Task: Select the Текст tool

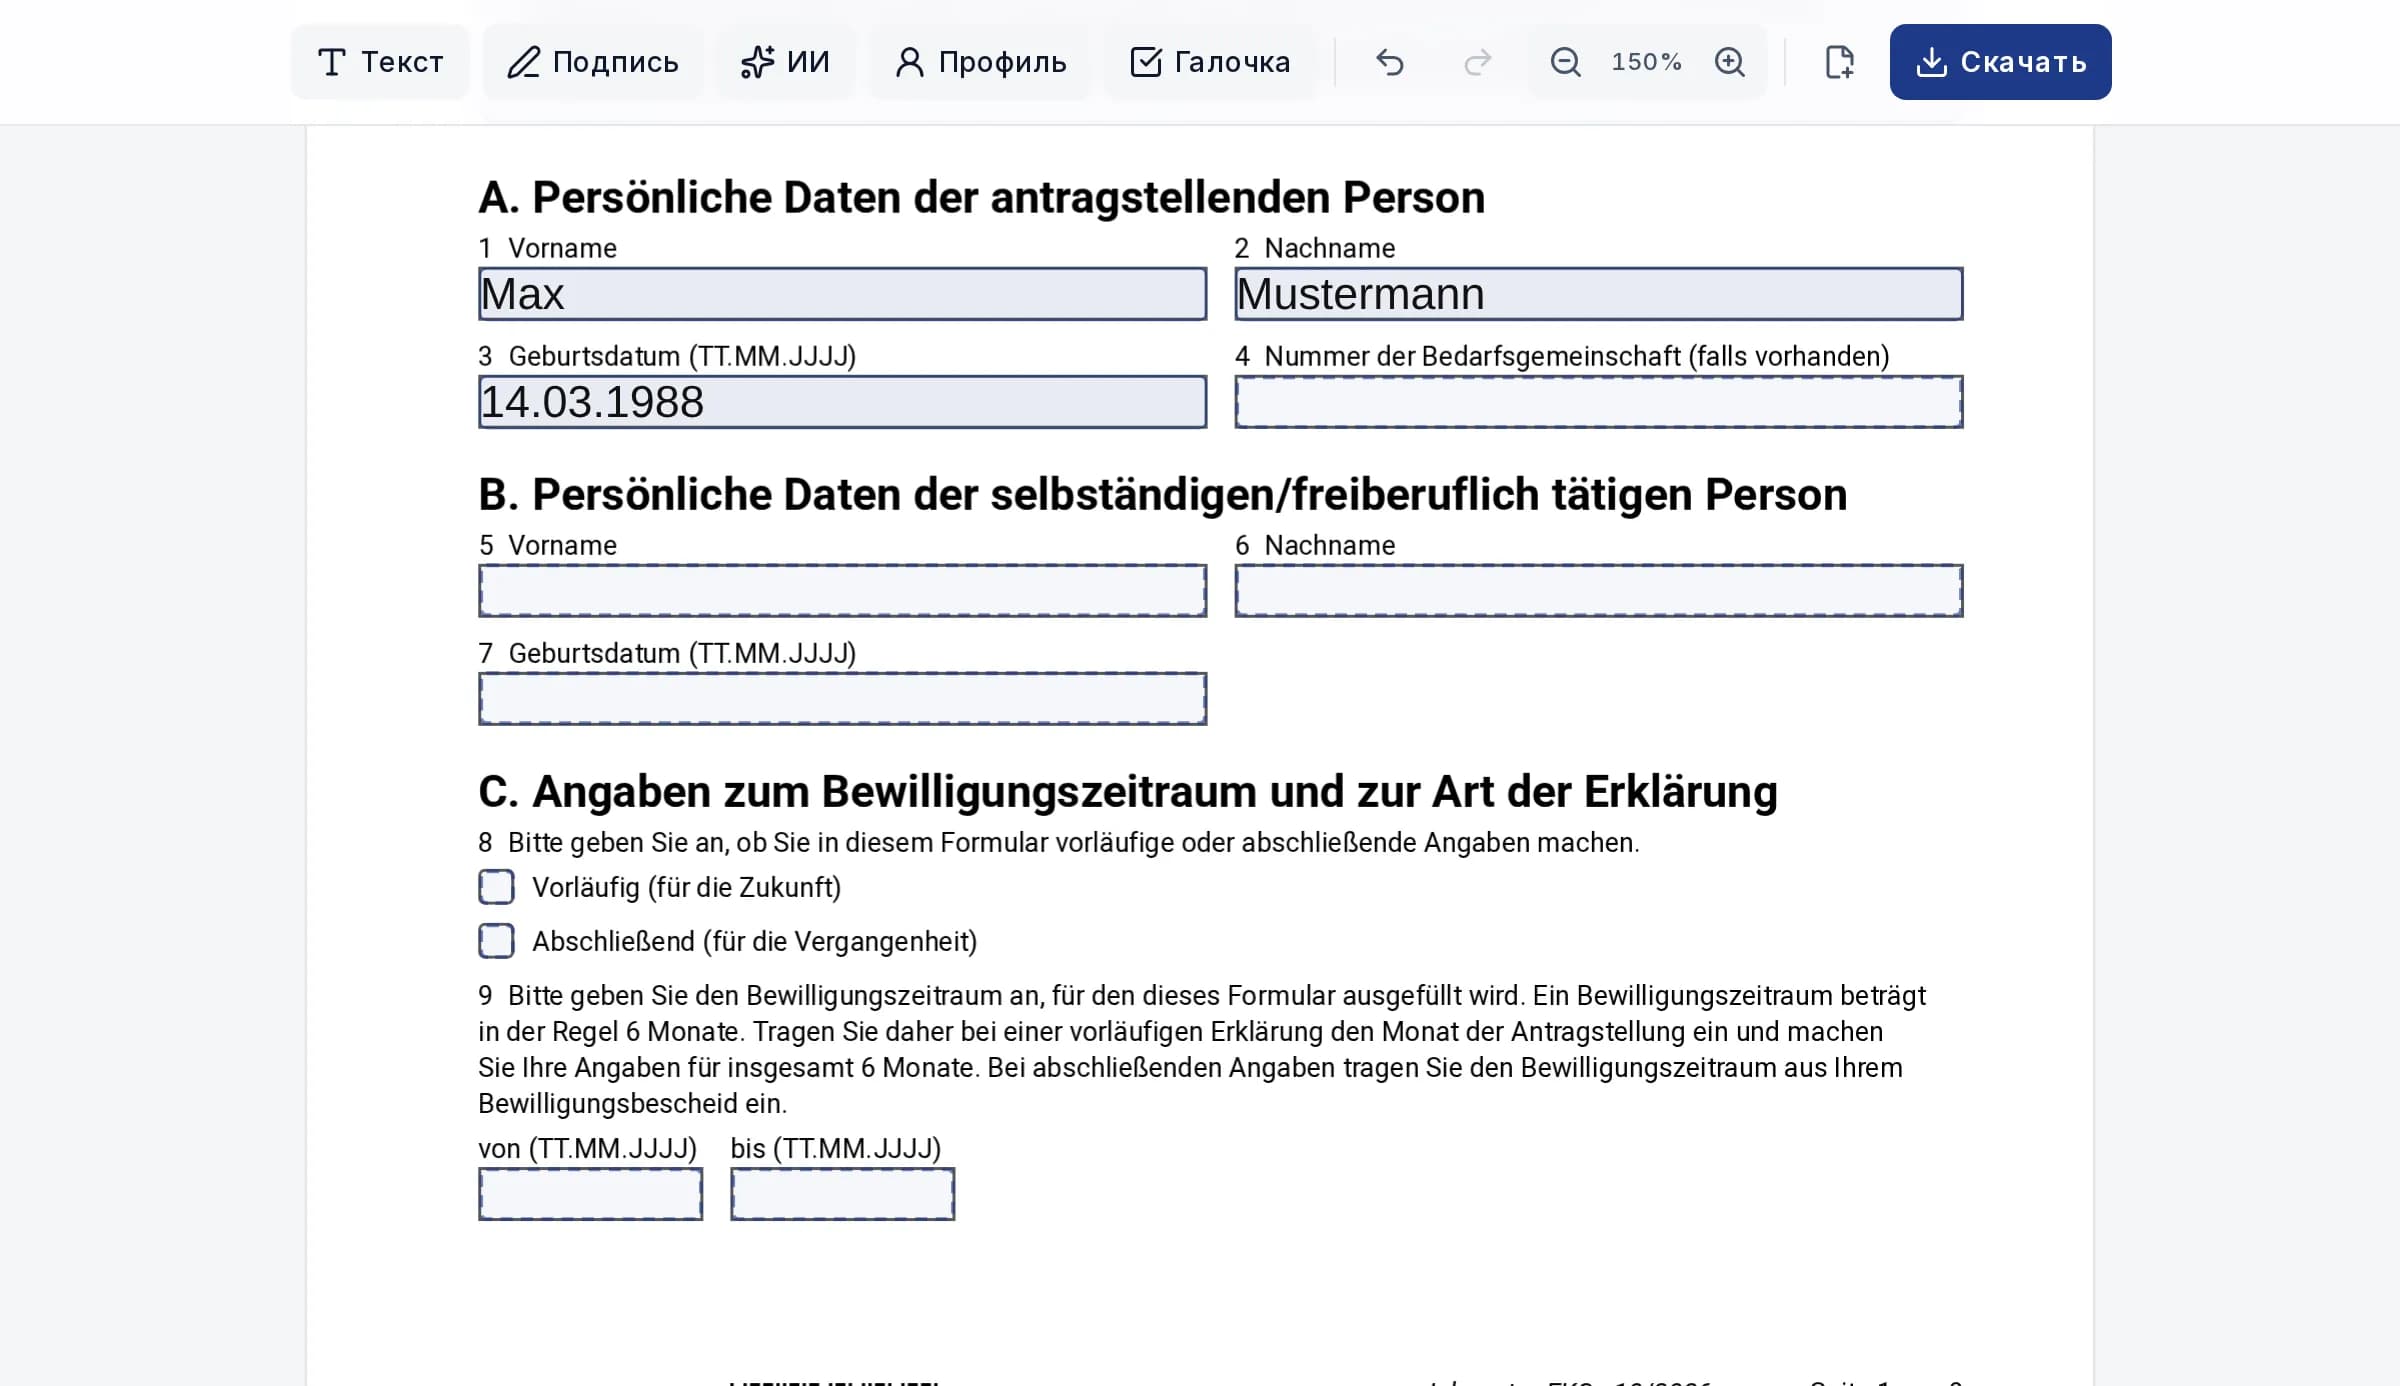Action: pyautogui.click(x=380, y=62)
